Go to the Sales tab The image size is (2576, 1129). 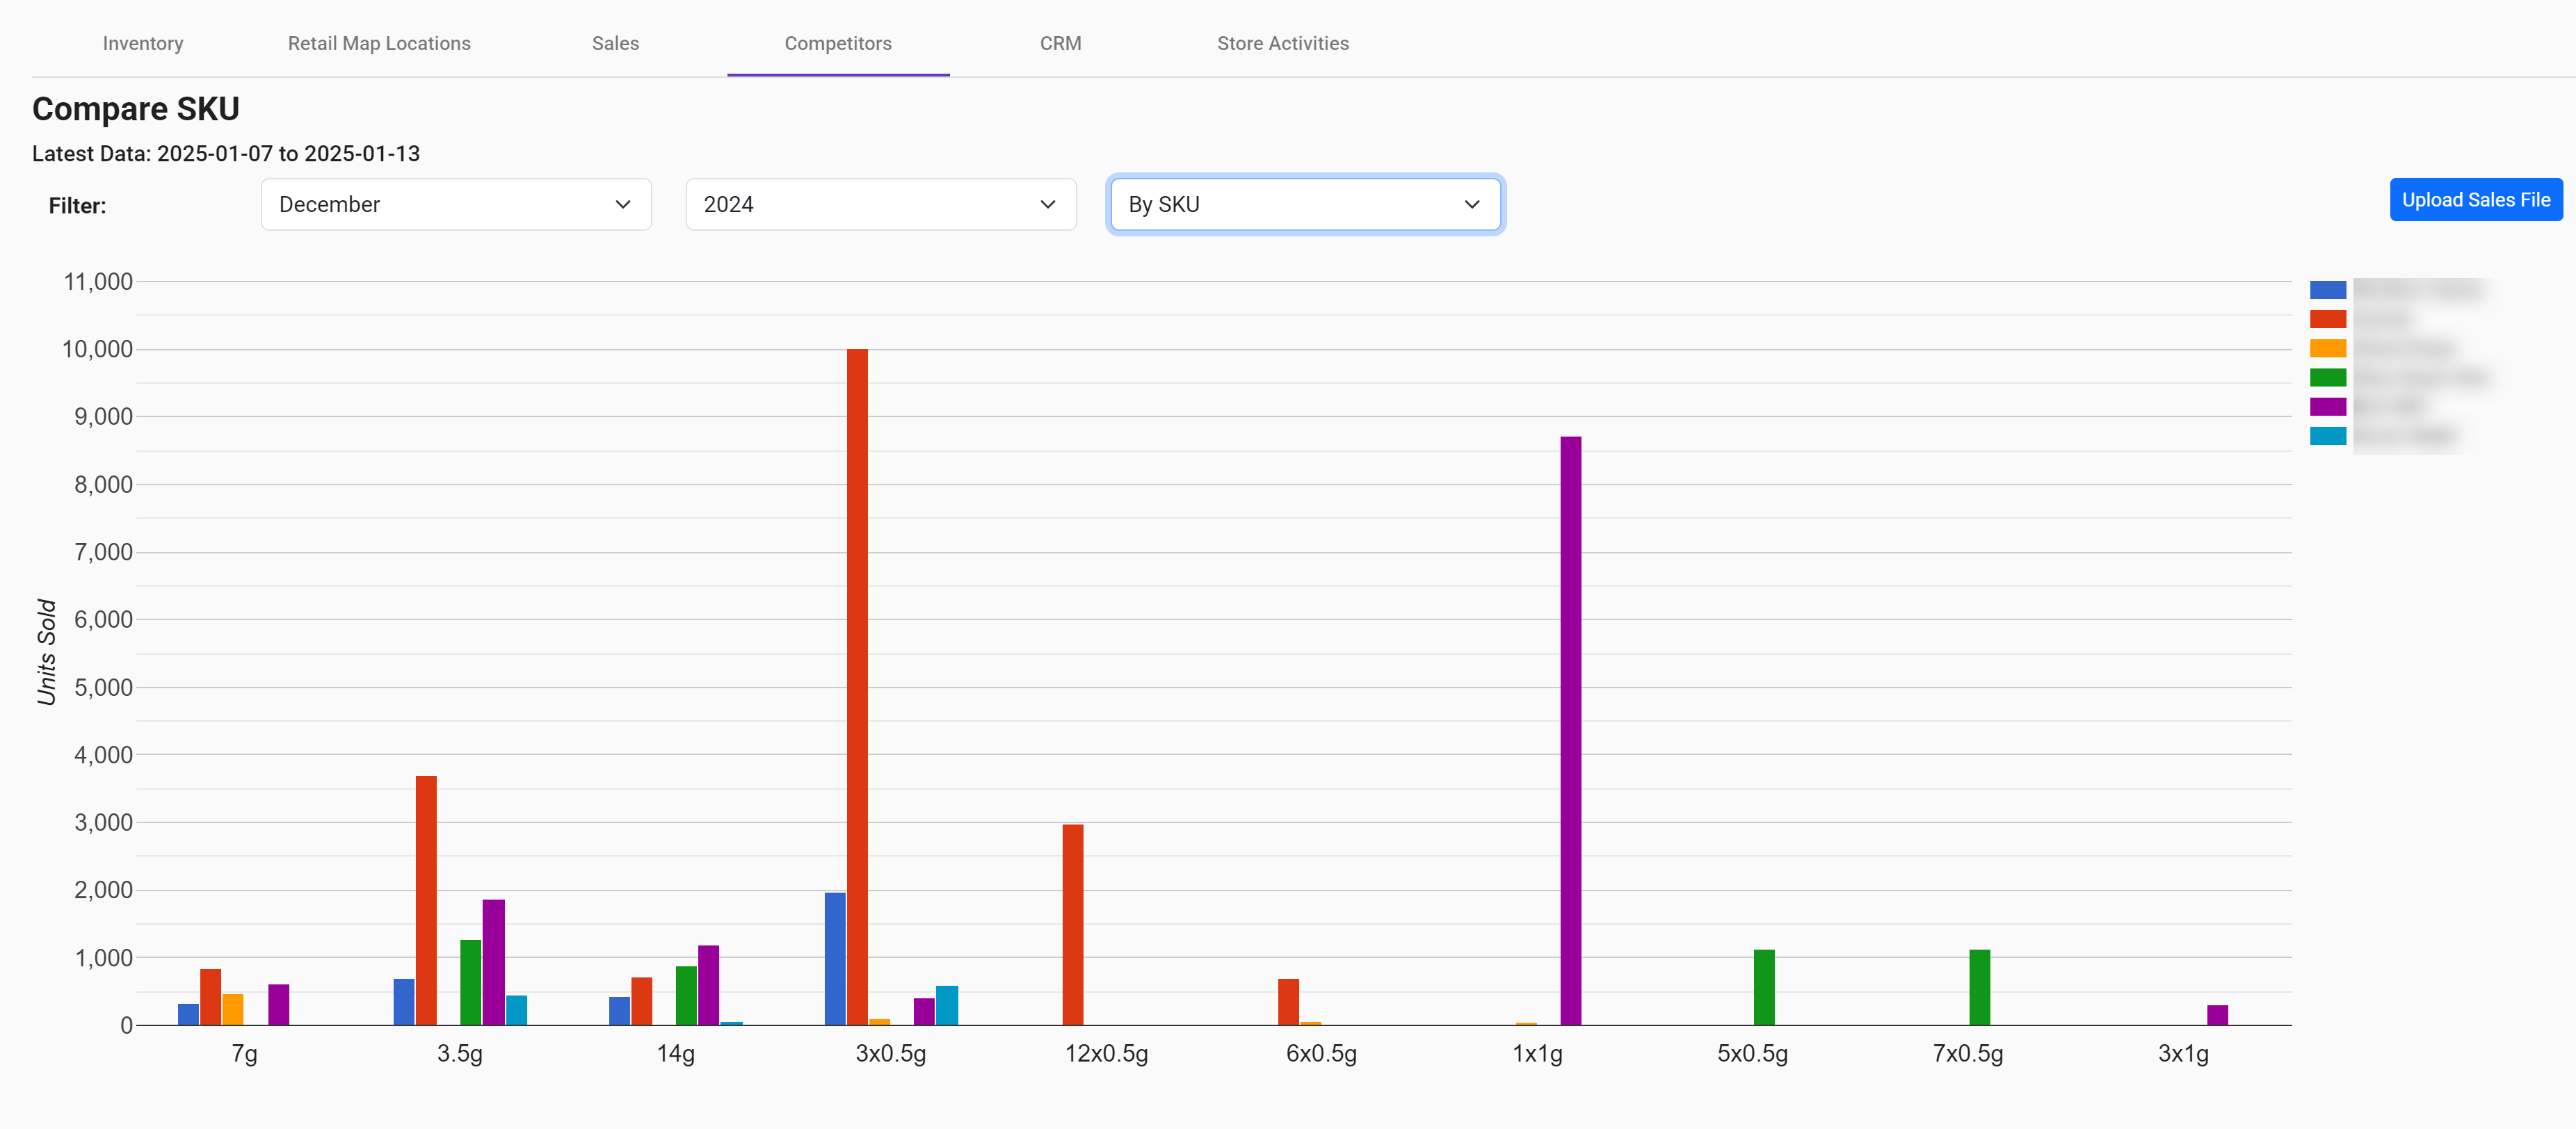pos(615,43)
